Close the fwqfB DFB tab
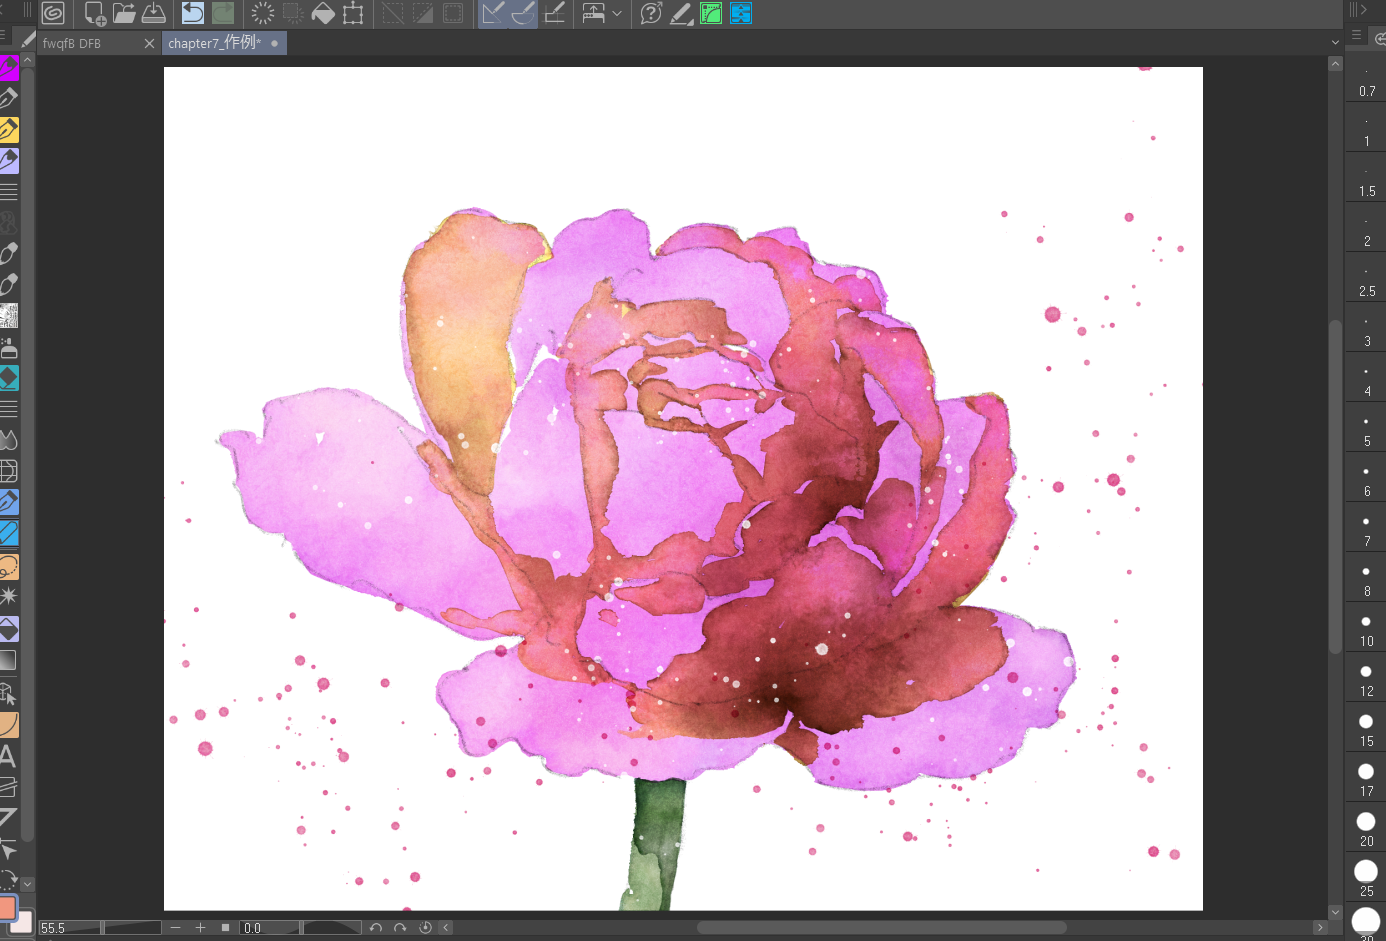 (x=150, y=43)
